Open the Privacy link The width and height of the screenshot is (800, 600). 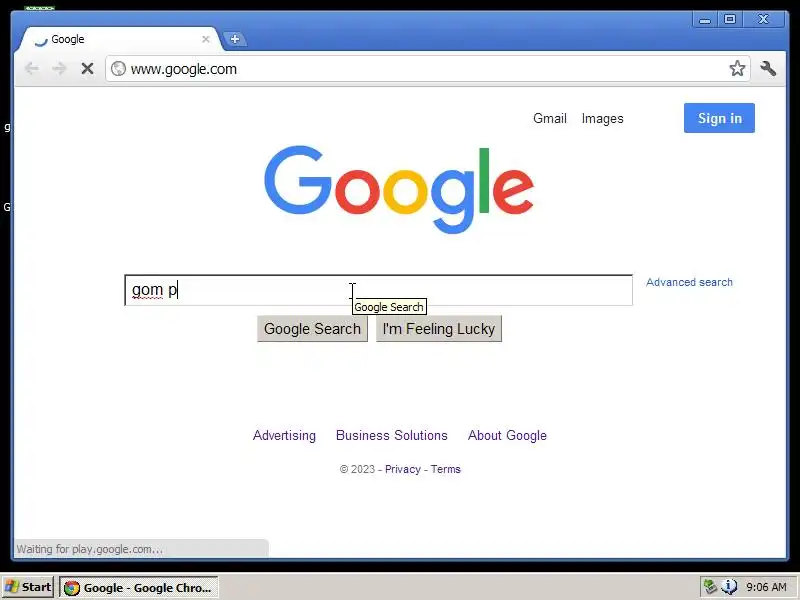[x=403, y=469]
